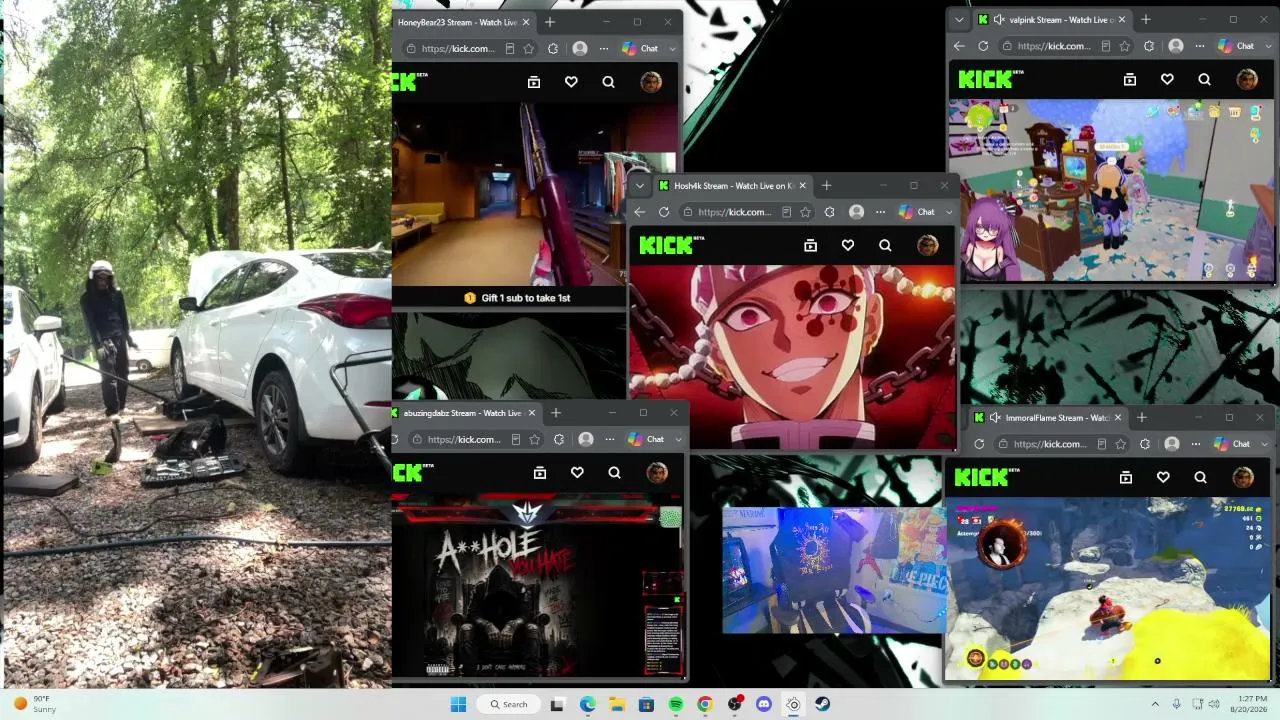Click the Kick logo in Hosh4k window
The width and height of the screenshot is (1280, 720).
[x=672, y=245]
